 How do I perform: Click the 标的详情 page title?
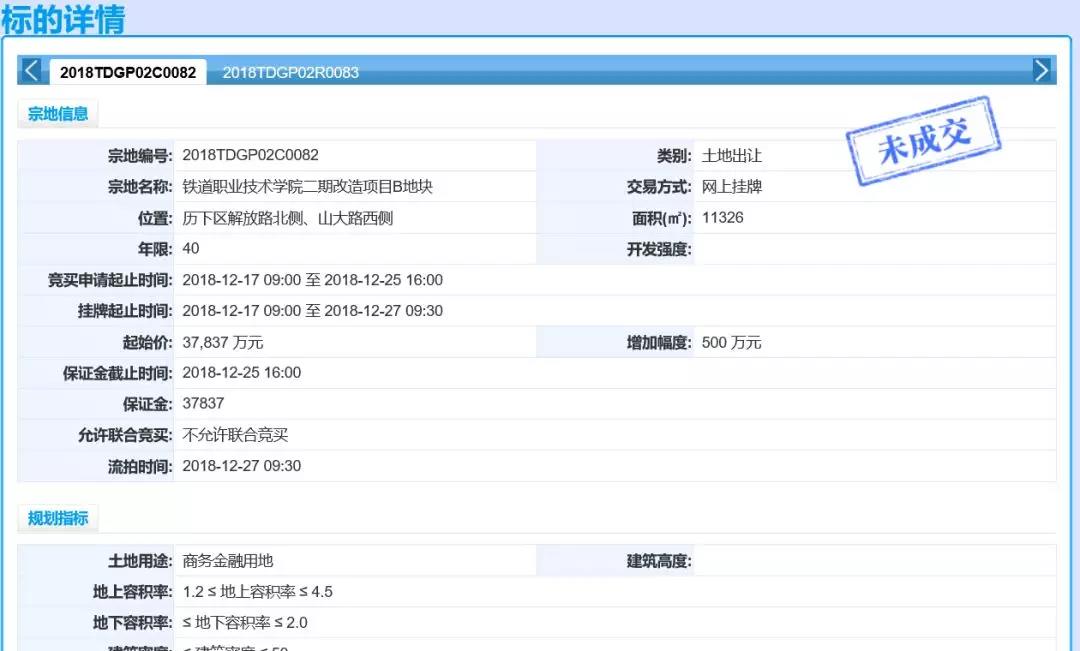coord(64,19)
